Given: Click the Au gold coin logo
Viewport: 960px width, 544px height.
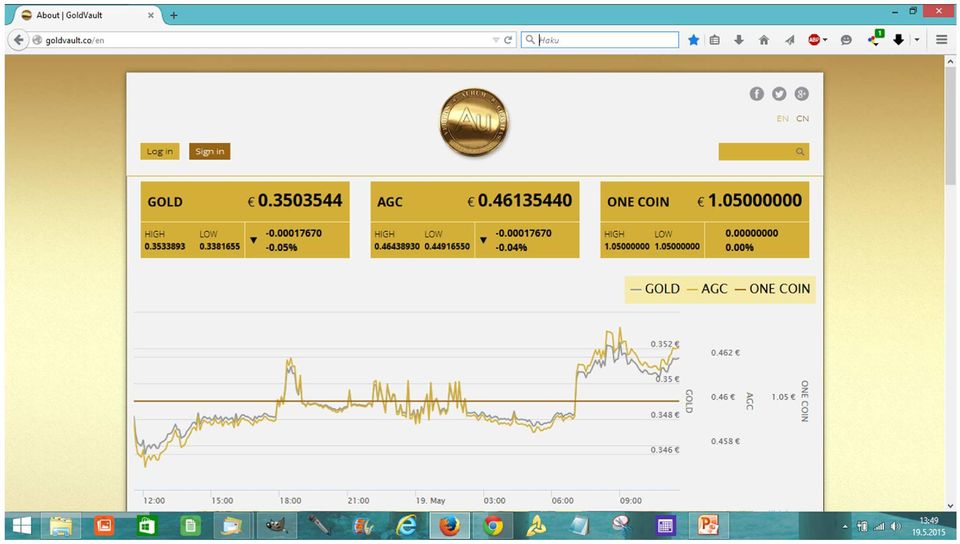Looking at the screenshot, I should (x=474, y=122).
